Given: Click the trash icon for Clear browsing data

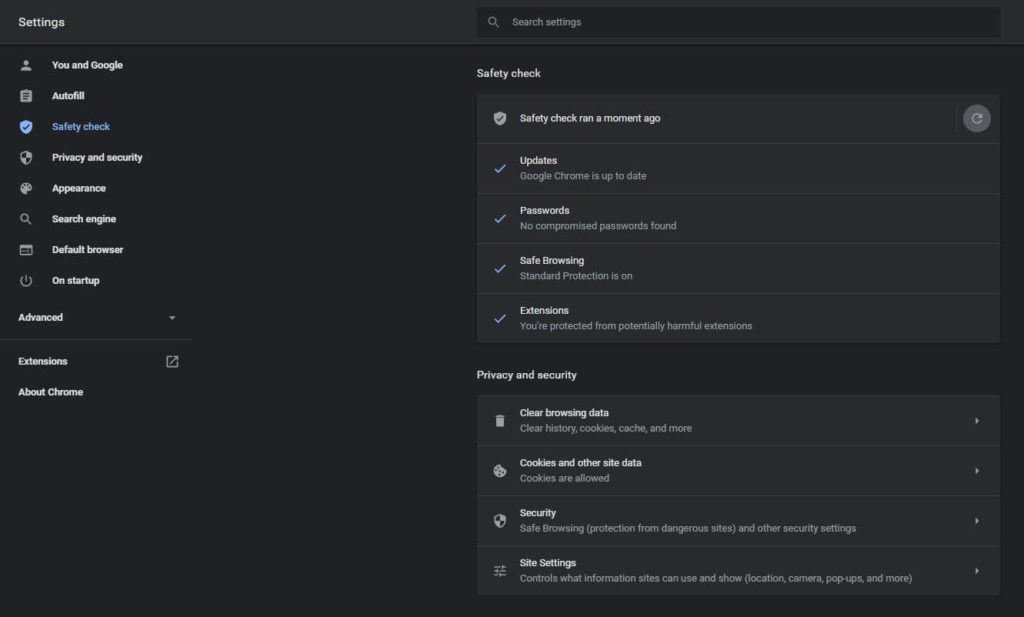Looking at the screenshot, I should tap(500, 421).
